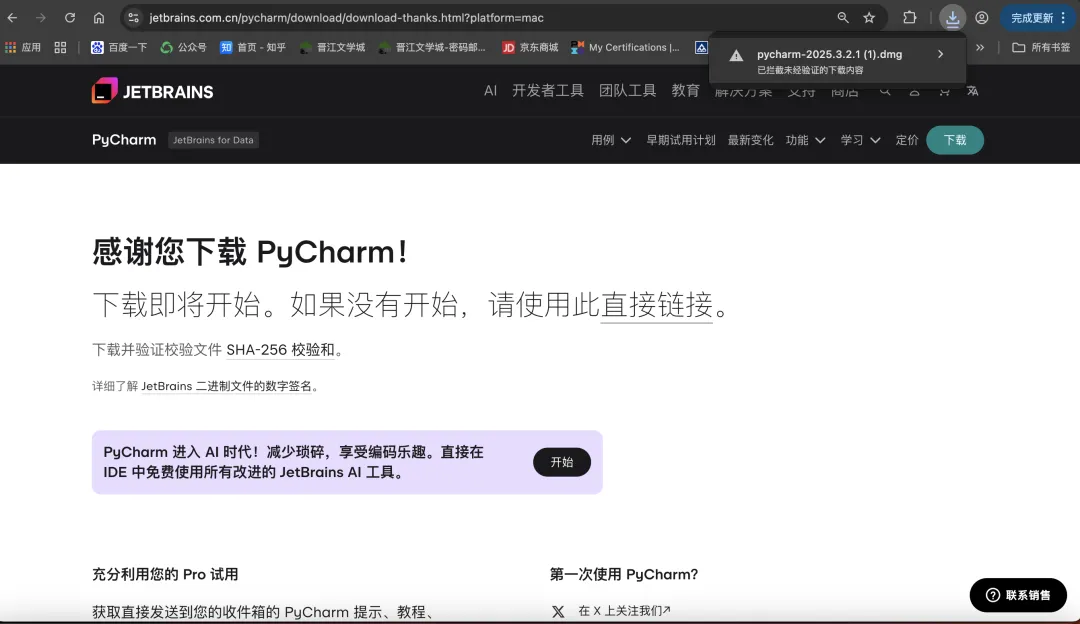Screen dimensions: 1080x624
Task: Click the 开始 button in AI banner
Action: pos(562,462)
